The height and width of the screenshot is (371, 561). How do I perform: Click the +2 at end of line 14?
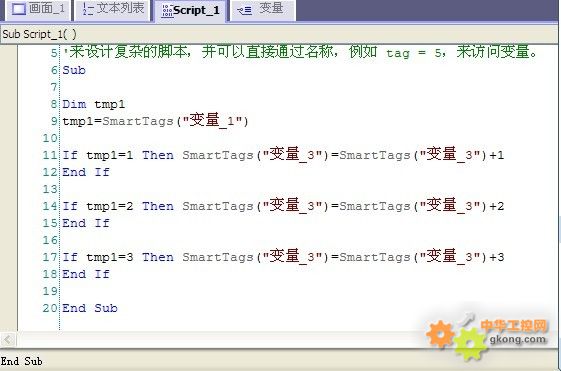(497, 206)
